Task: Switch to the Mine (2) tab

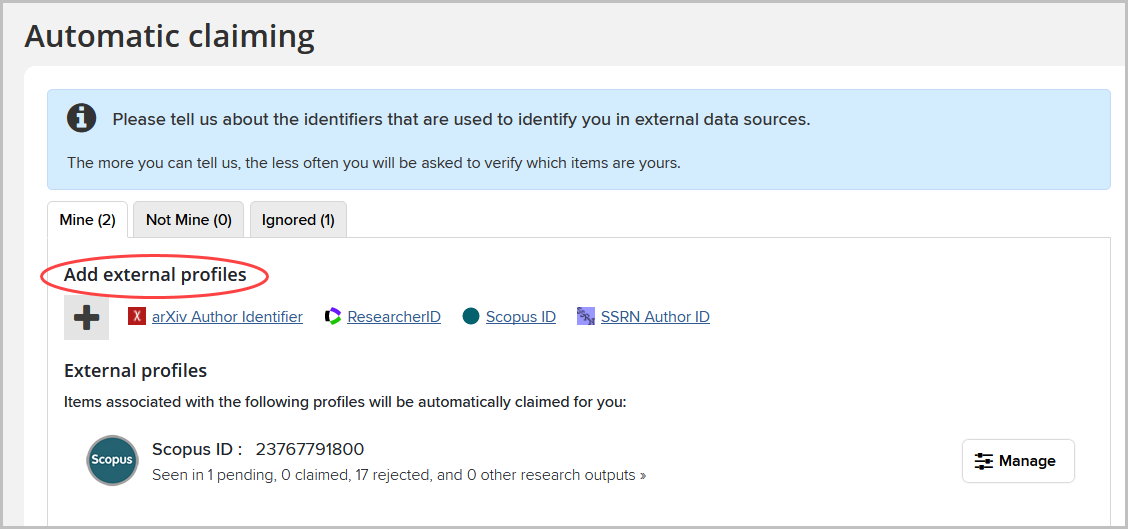Action: pyautogui.click(x=87, y=220)
